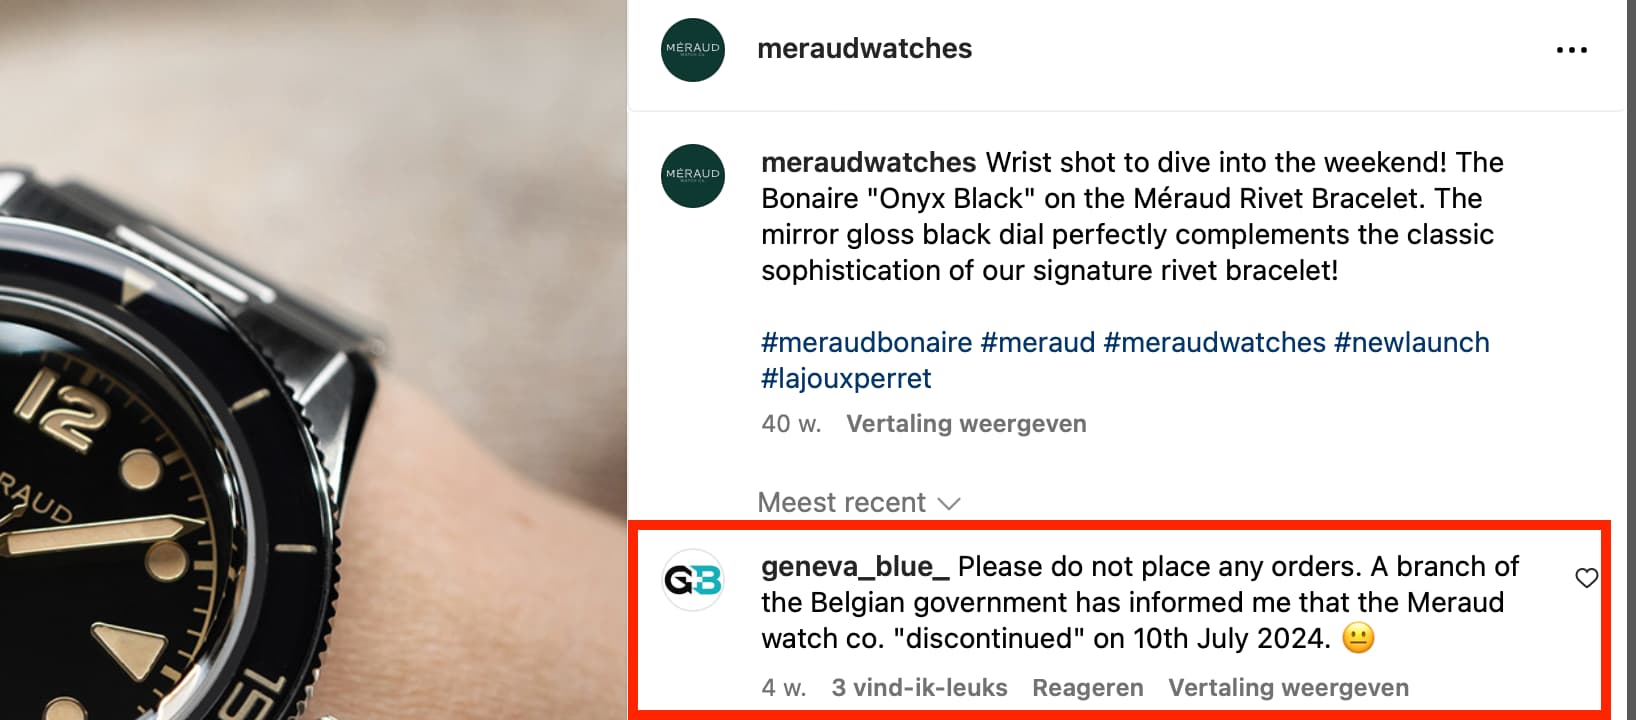Open Meraud avatar in the post header
This screenshot has height=720, width=1636.
692,50
